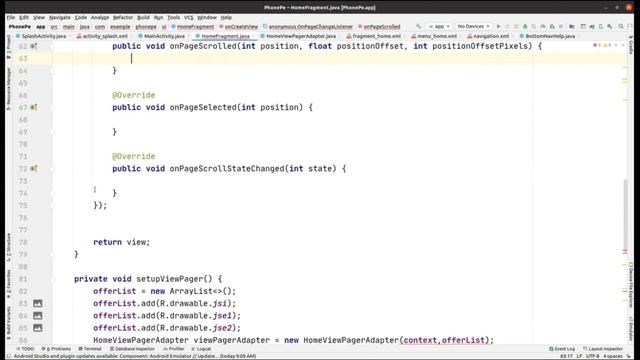Image resolution: width=640 pixels, height=360 pixels.
Task: Open the VCS menu
Action: click(x=189, y=18)
